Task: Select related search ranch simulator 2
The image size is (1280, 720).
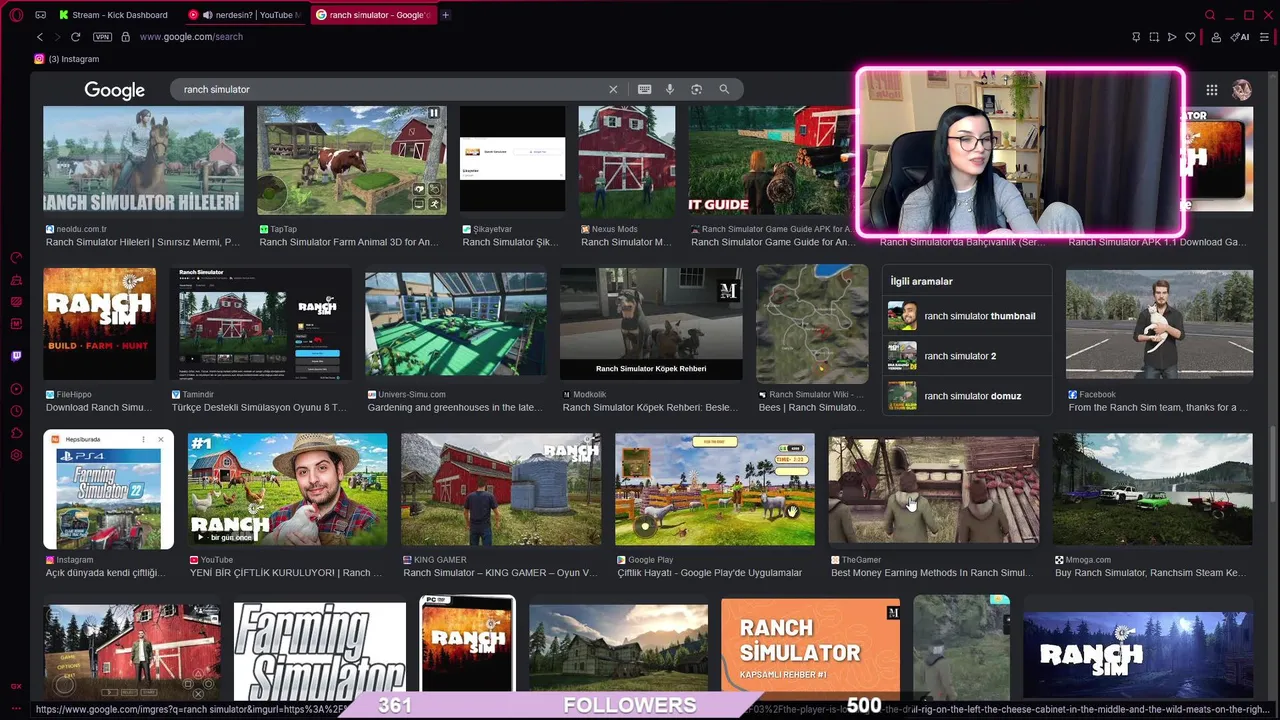Action: (x=967, y=356)
